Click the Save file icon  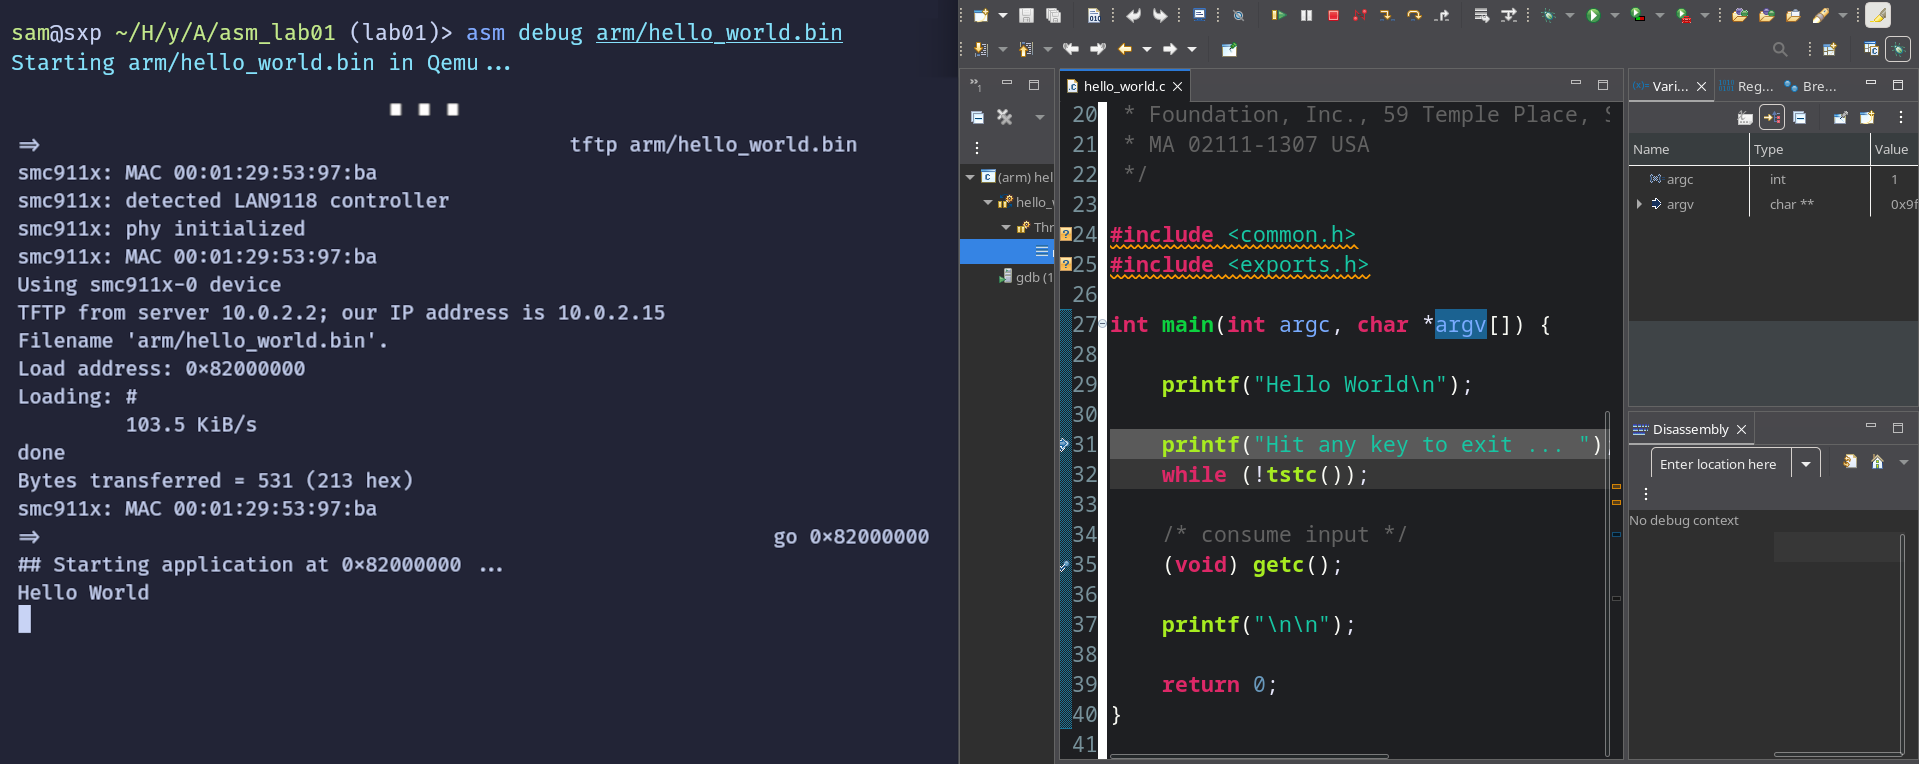coord(1026,15)
